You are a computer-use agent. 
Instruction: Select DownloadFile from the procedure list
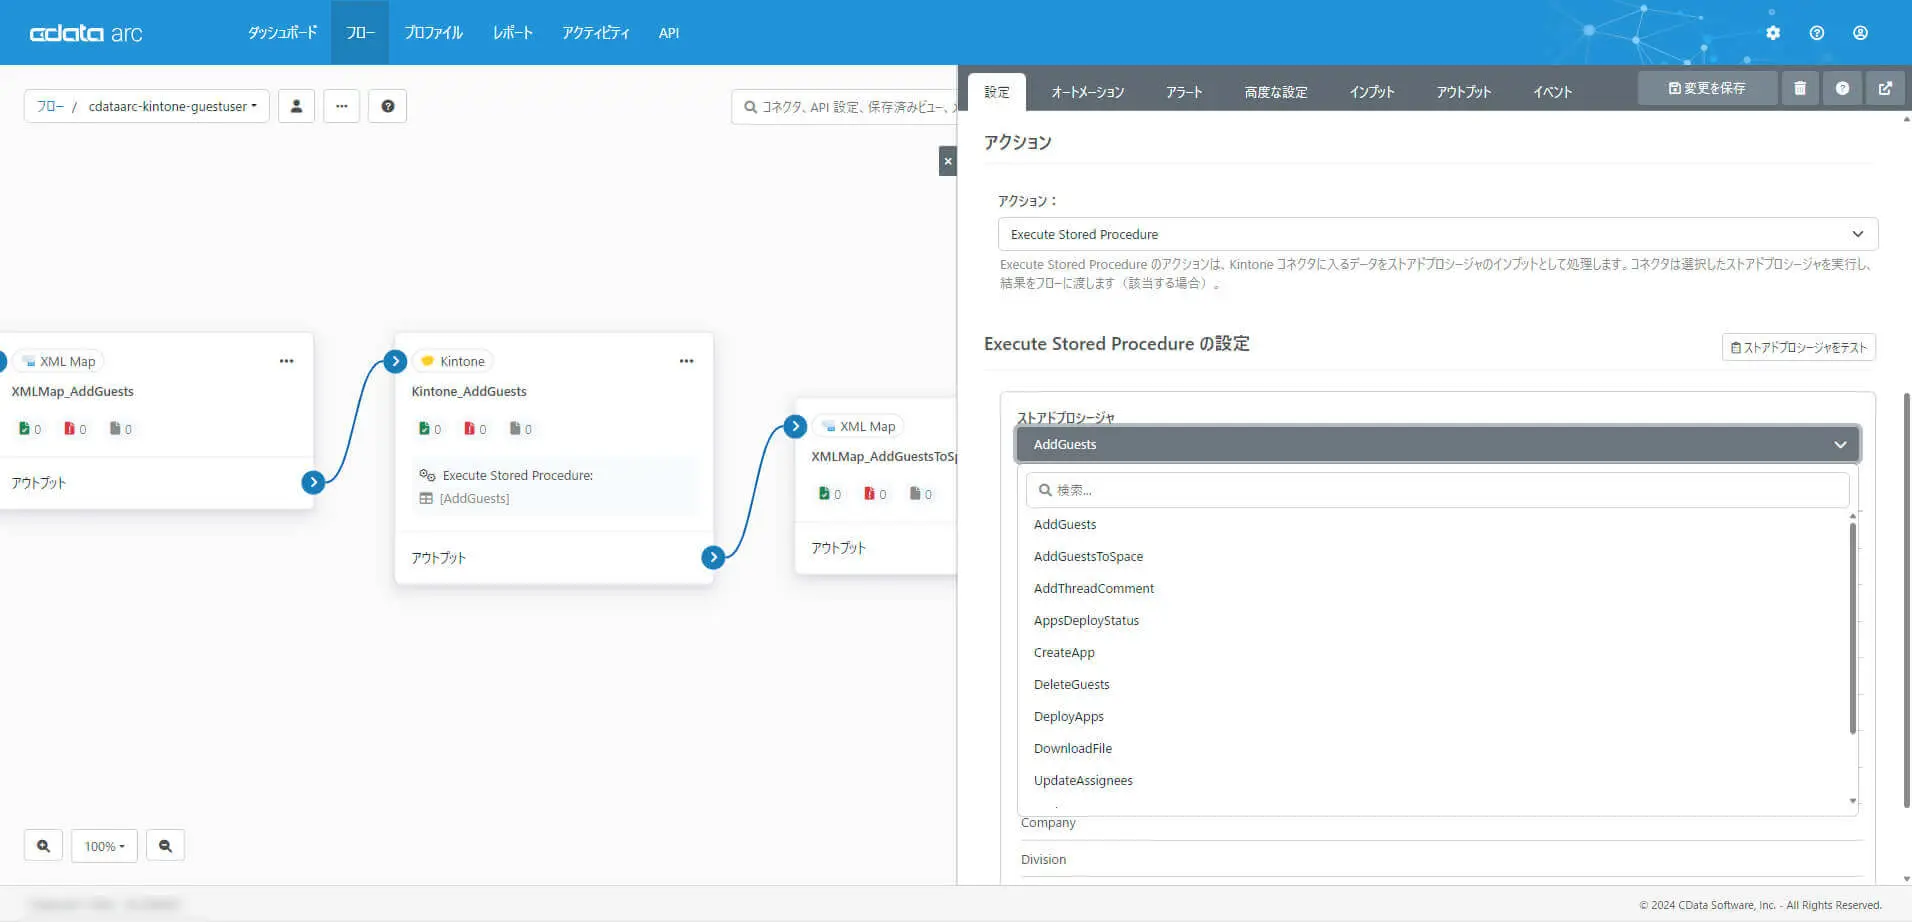click(1073, 748)
